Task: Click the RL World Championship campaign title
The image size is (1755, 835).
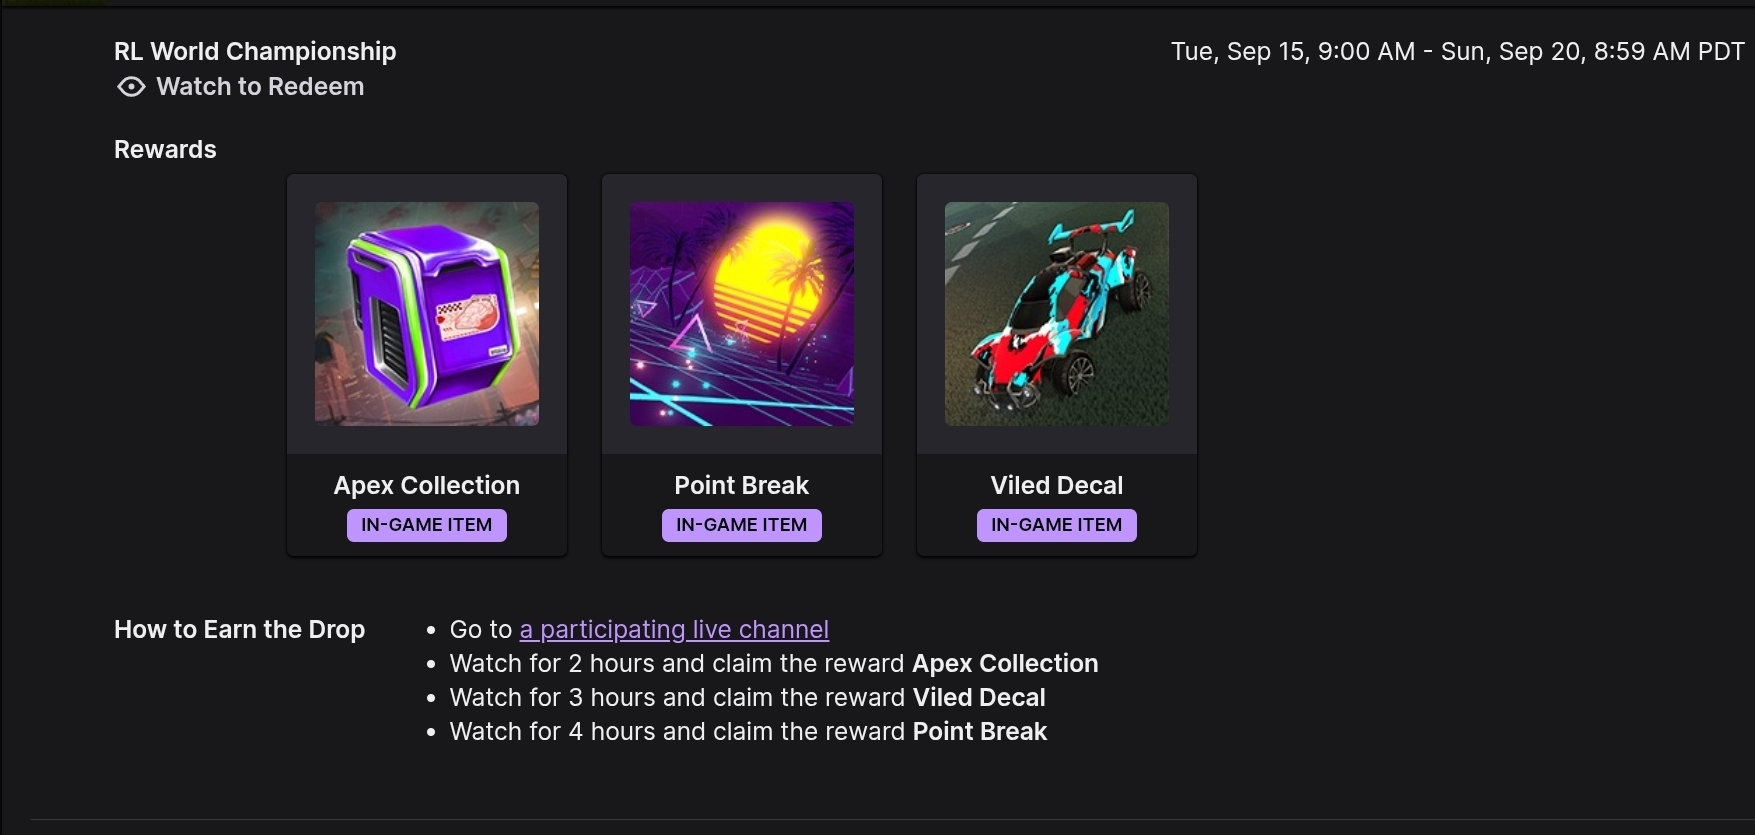Action: coord(255,51)
